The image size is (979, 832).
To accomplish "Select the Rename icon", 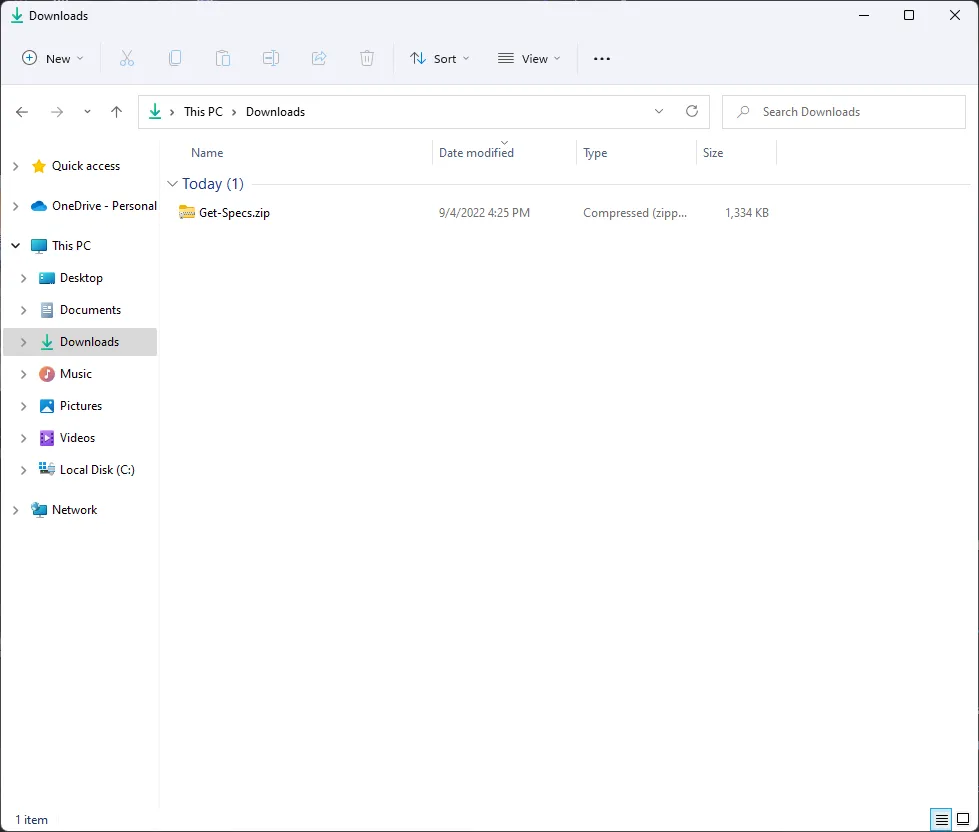I will (x=271, y=58).
